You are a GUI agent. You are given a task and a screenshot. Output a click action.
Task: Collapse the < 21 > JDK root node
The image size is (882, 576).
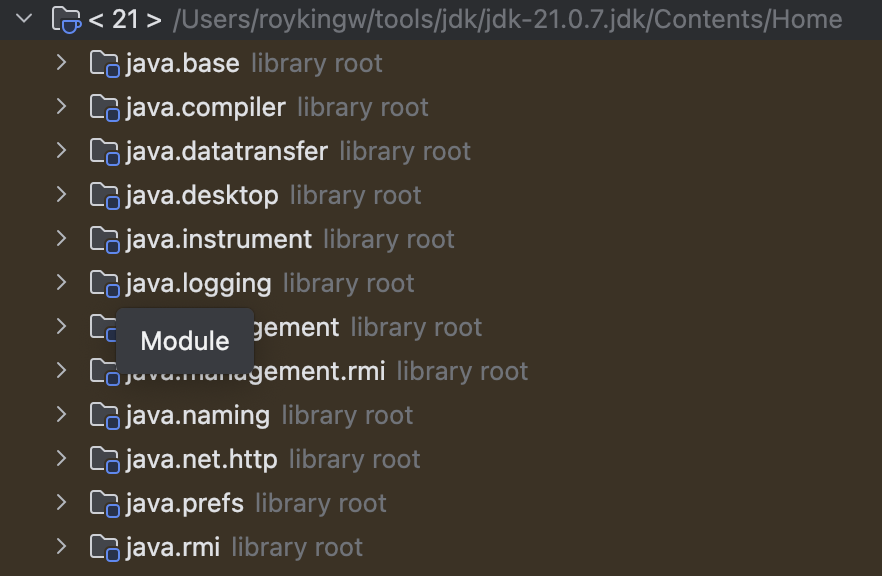click(x=25, y=19)
